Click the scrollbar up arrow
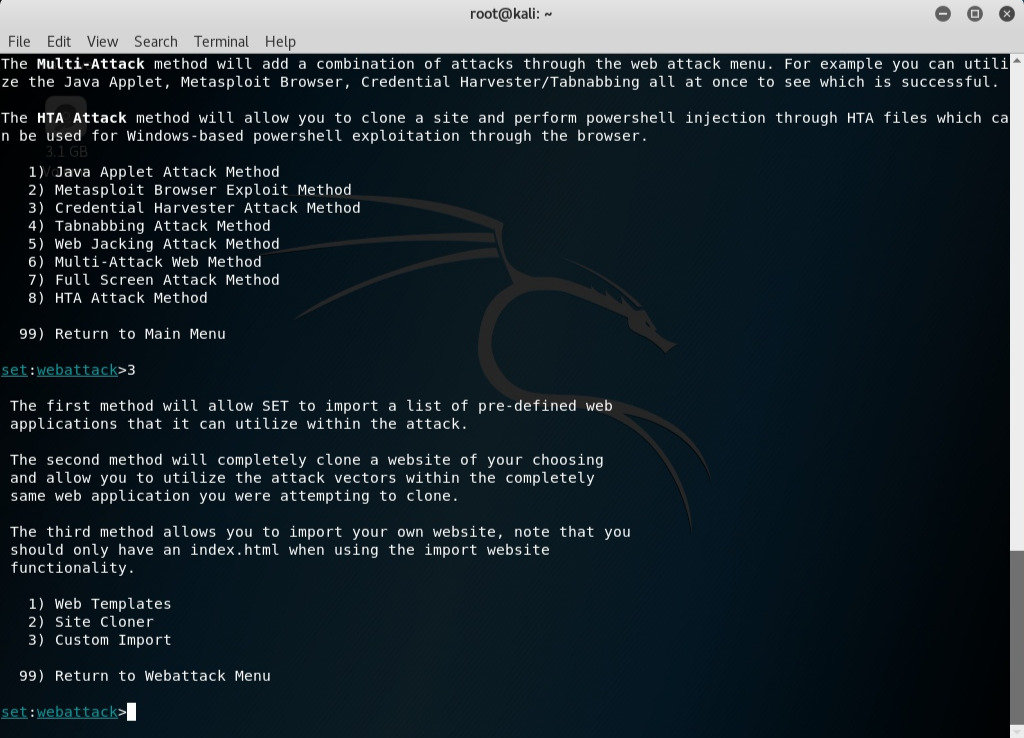The image size is (1024, 738). coord(1017,60)
